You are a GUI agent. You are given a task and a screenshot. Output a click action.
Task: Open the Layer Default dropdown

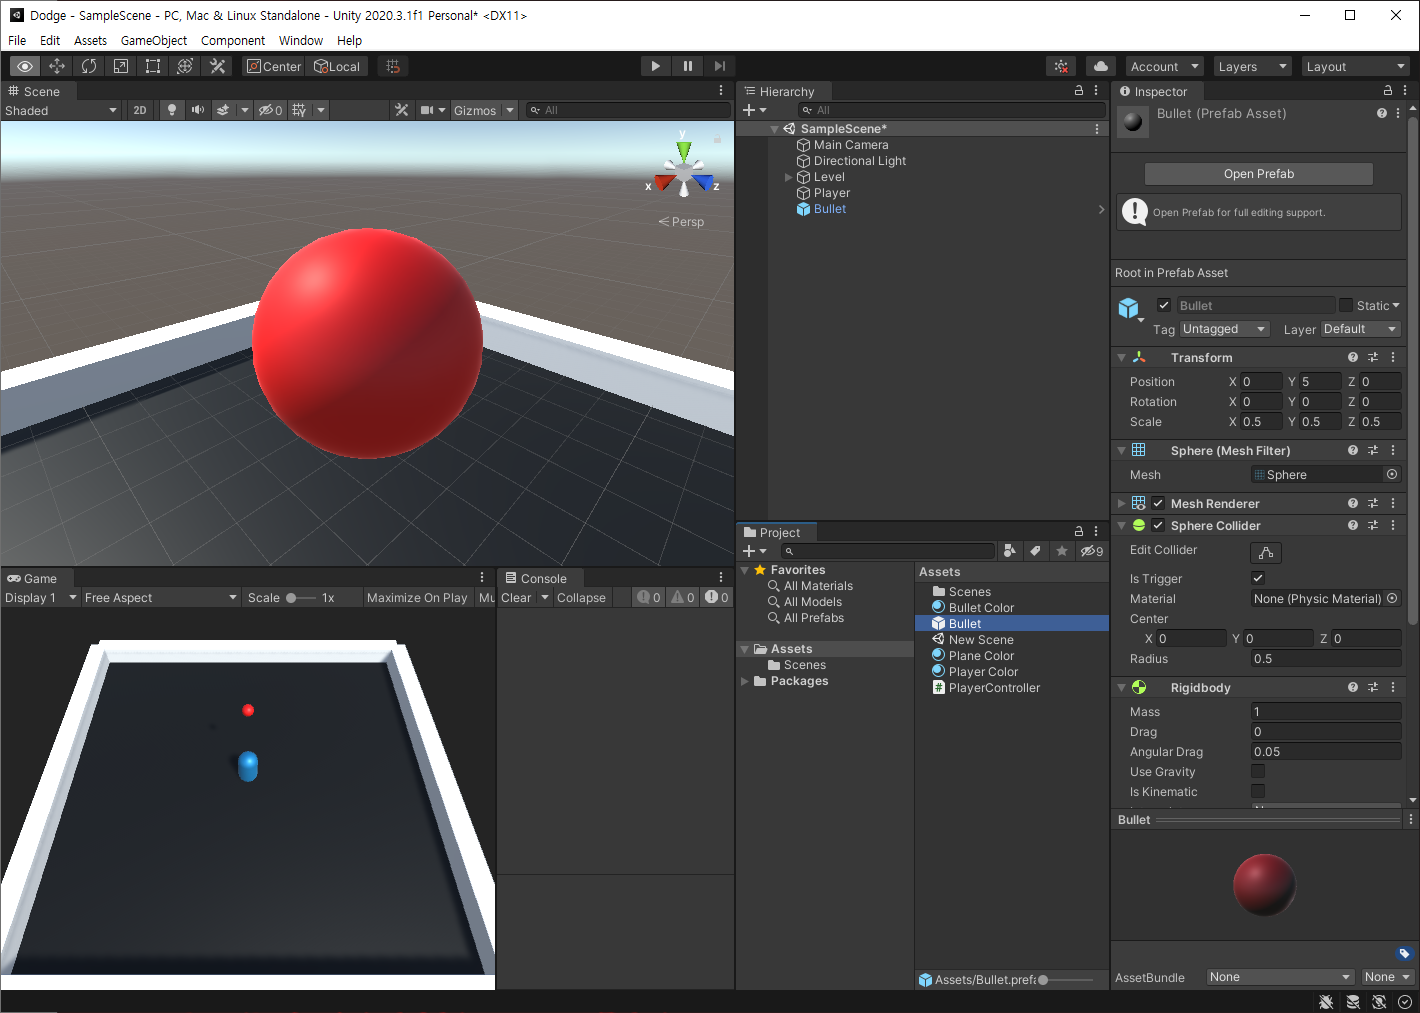tap(1361, 329)
